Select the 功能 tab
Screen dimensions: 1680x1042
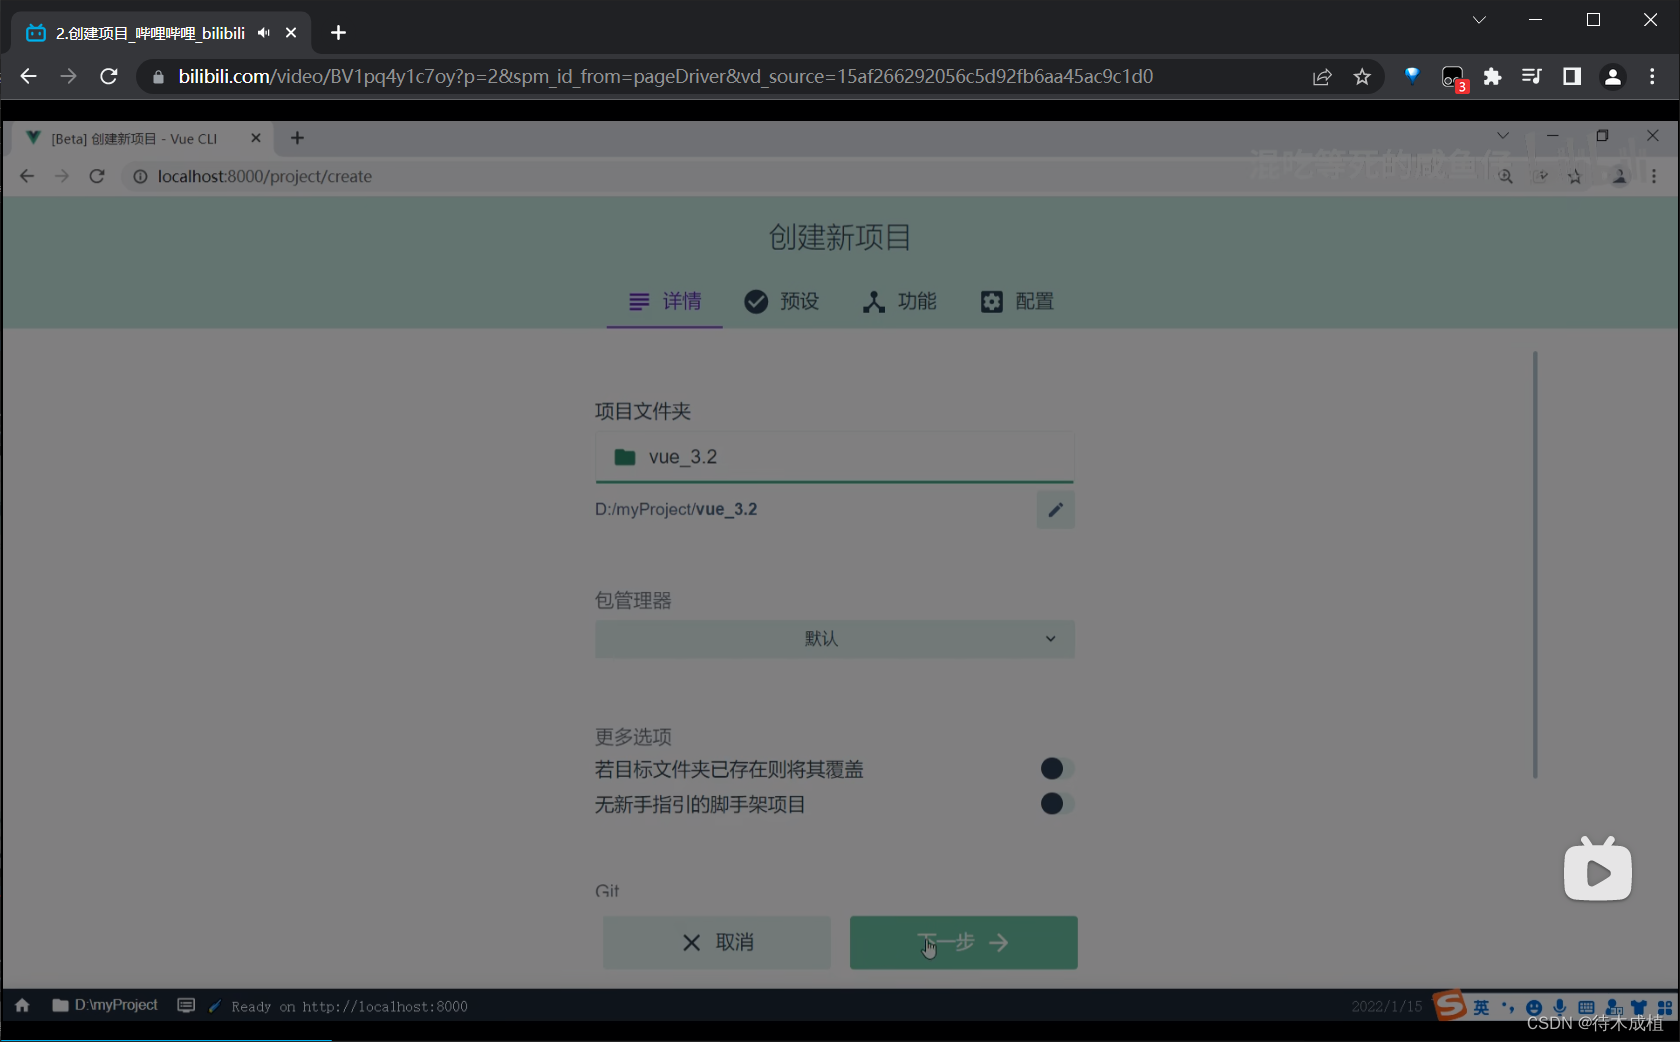(899, 302)
